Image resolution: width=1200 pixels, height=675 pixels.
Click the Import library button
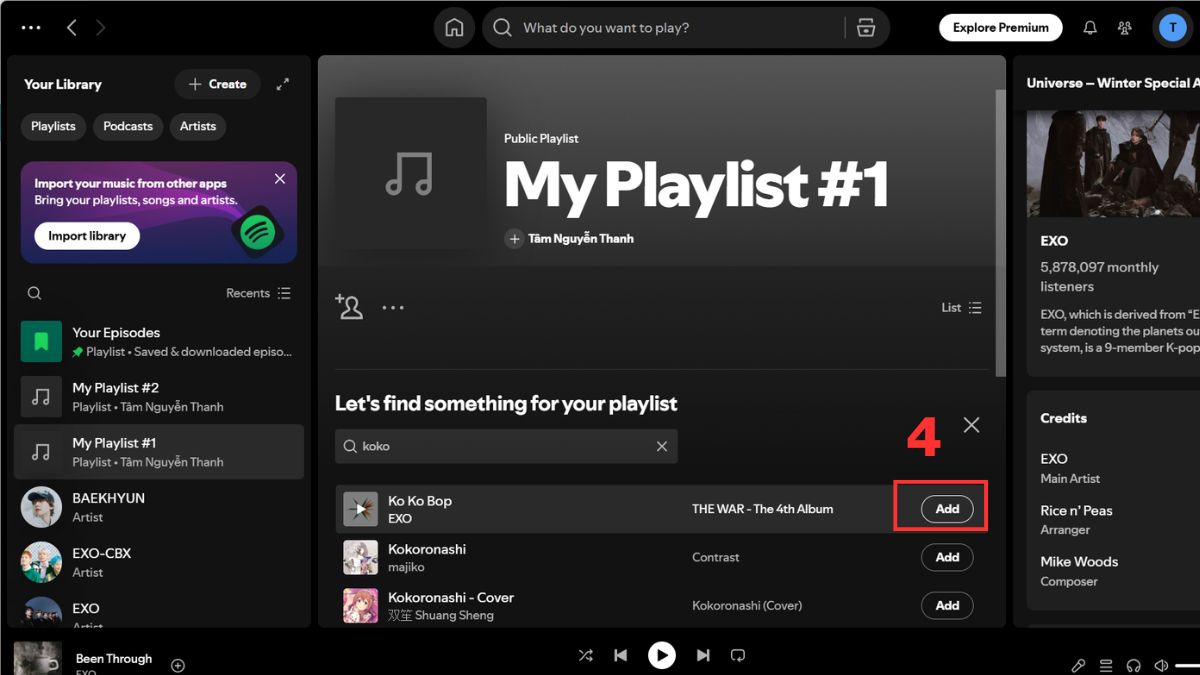tap(87, 236)
